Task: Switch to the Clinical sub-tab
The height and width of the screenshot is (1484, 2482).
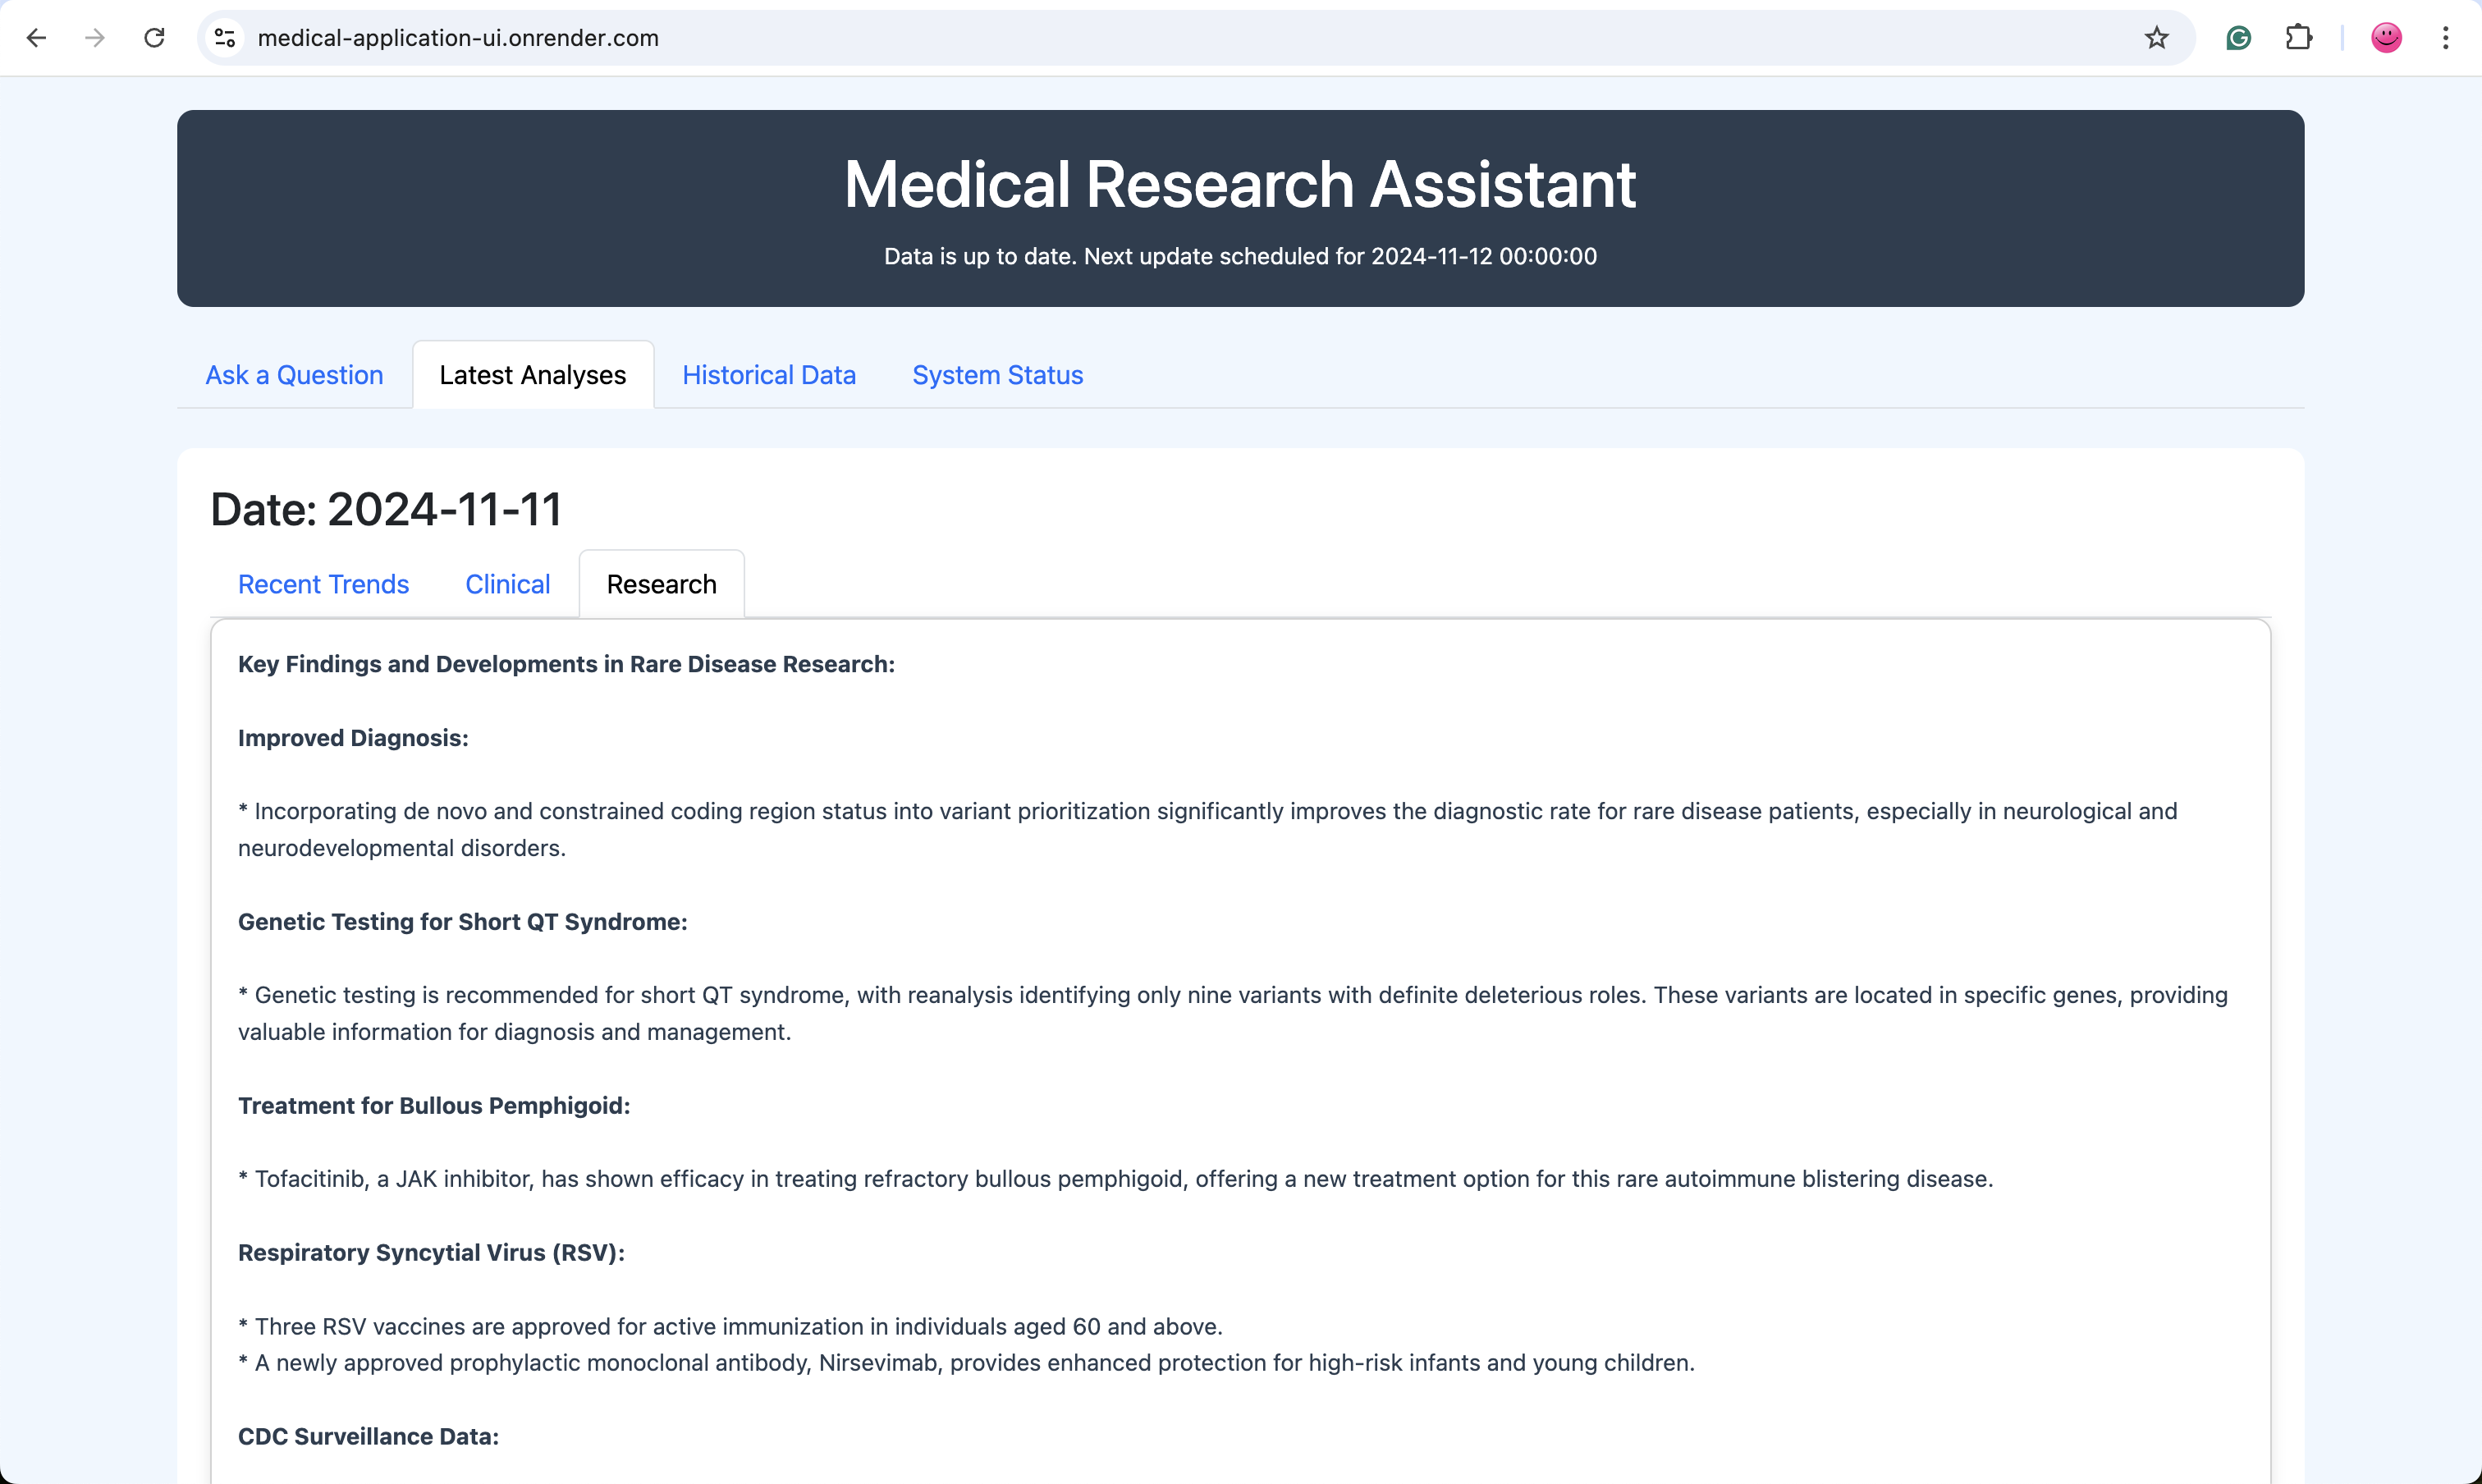Action: [x=507, y=584]
